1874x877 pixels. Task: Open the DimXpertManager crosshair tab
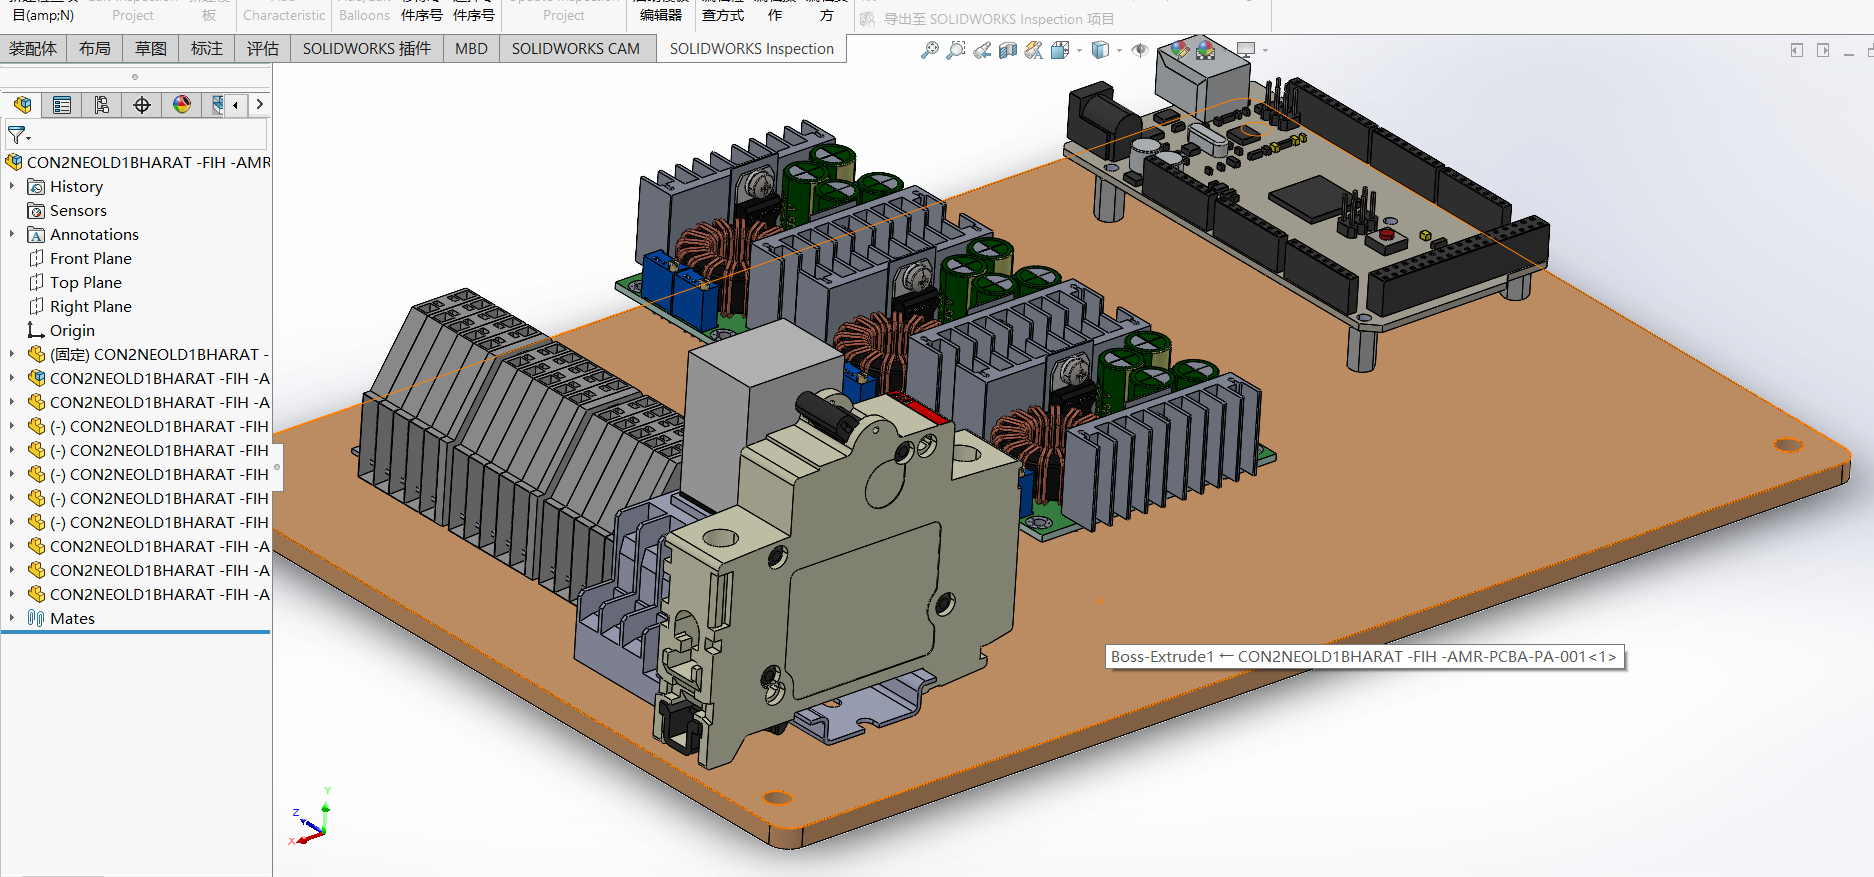[x=142, y=105]
